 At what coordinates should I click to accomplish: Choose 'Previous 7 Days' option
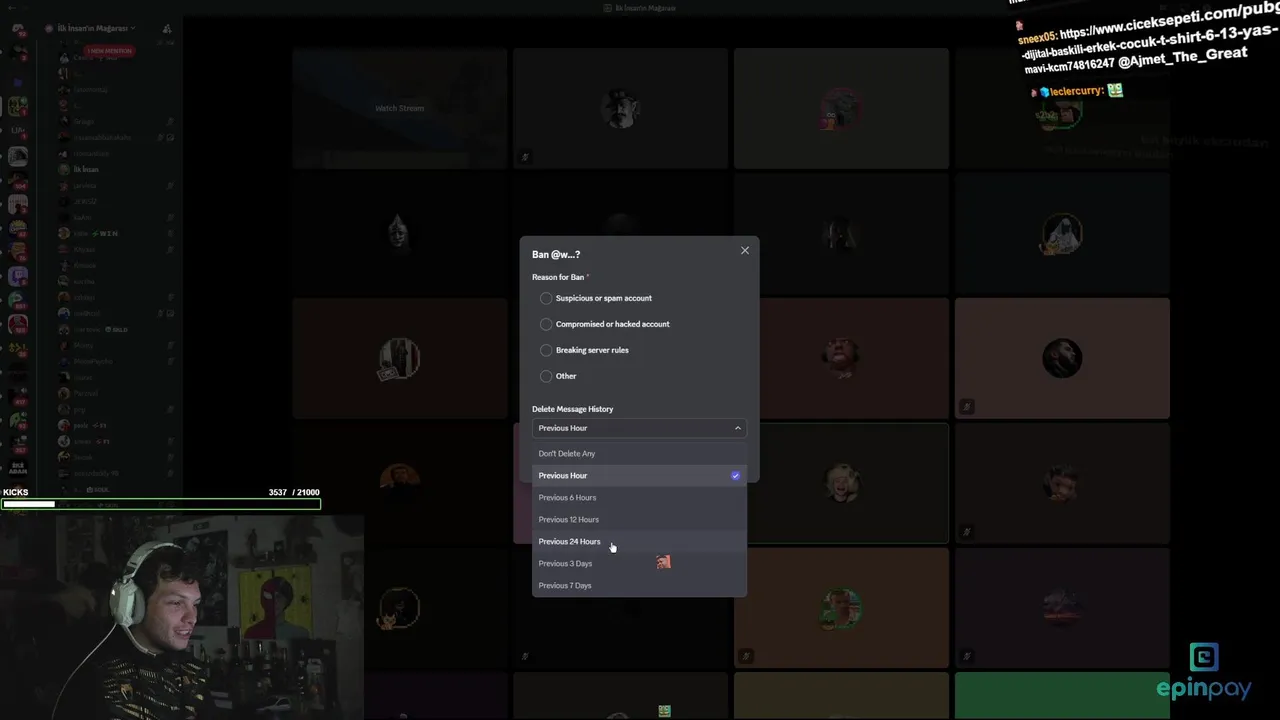(x=639, y=586)
